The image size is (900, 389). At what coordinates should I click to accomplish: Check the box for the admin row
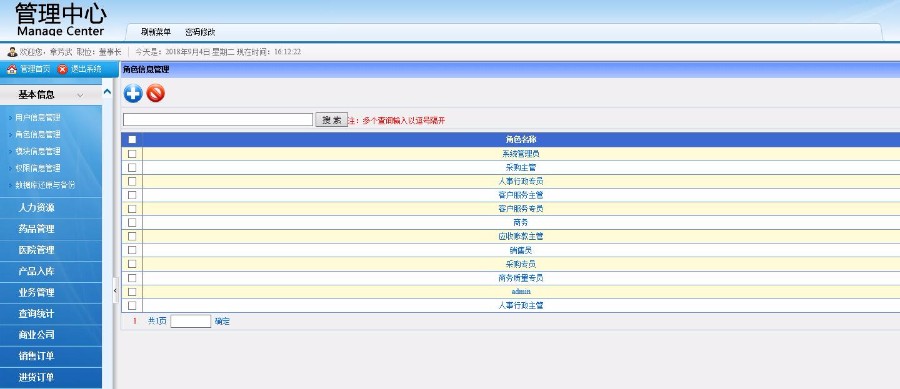(132, 291)
